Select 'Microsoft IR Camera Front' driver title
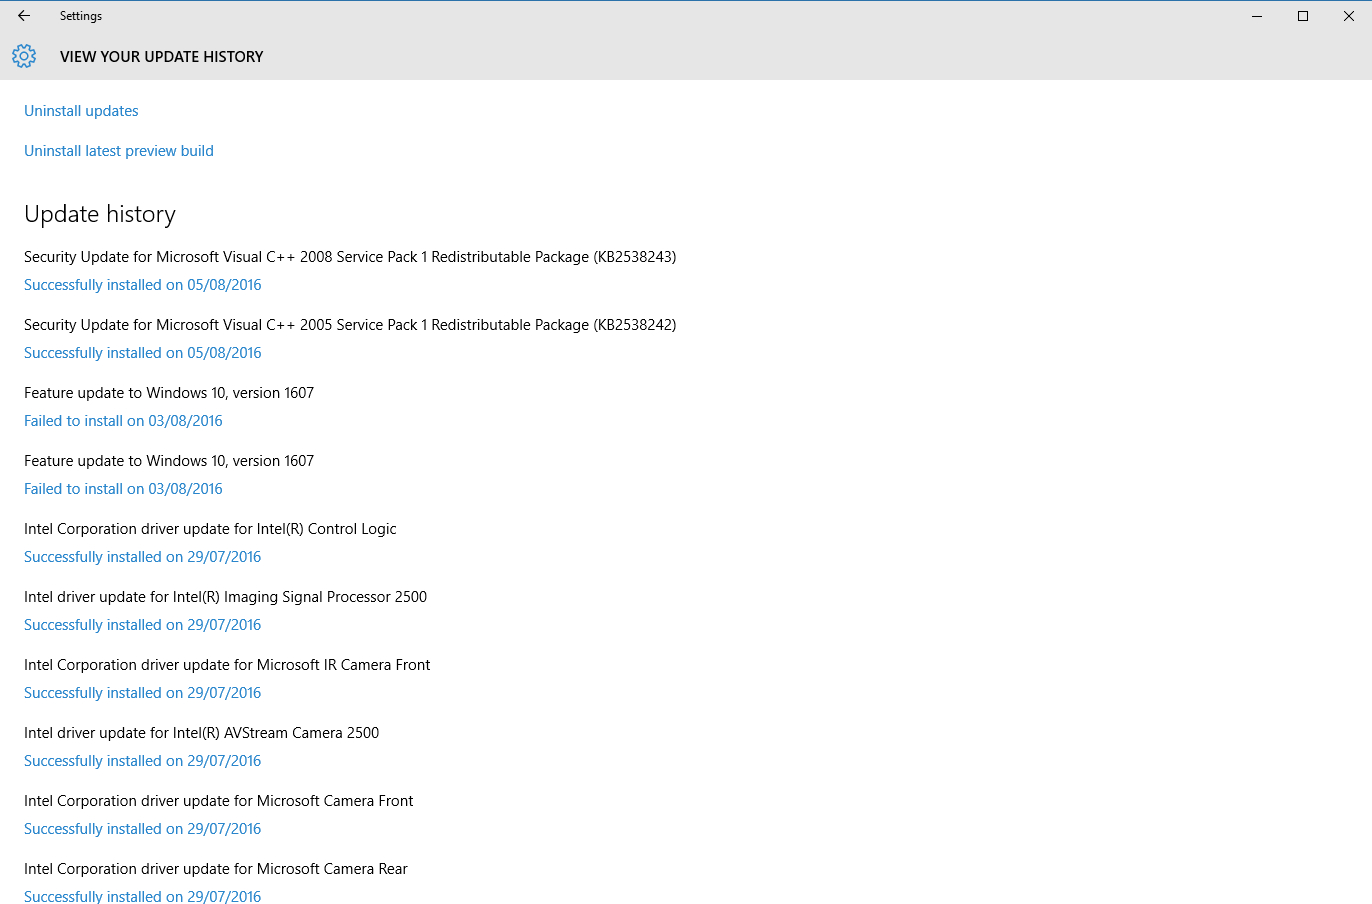The image size is (1372, 904). pyautogui.click(x=227, y=665)
